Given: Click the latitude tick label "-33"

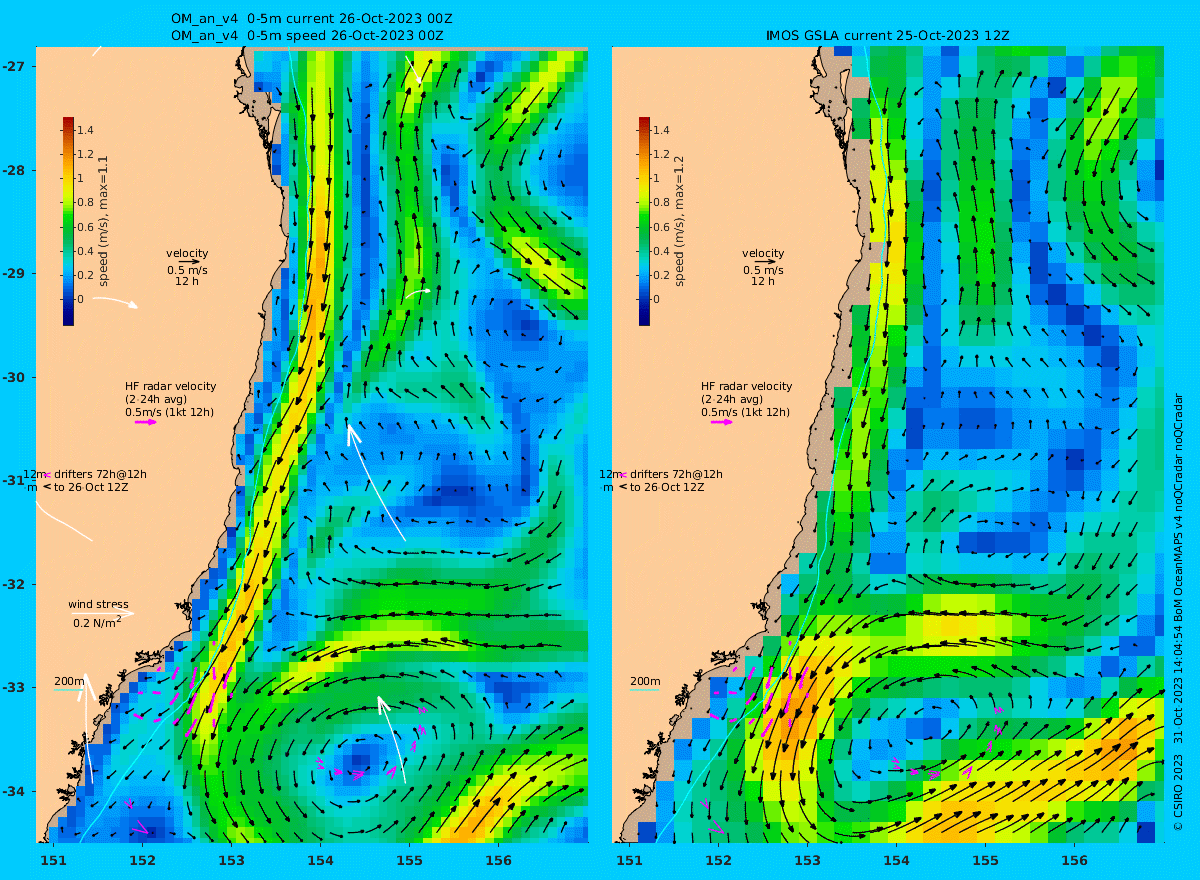Looking at the screenshot, I should click(15, 687).
